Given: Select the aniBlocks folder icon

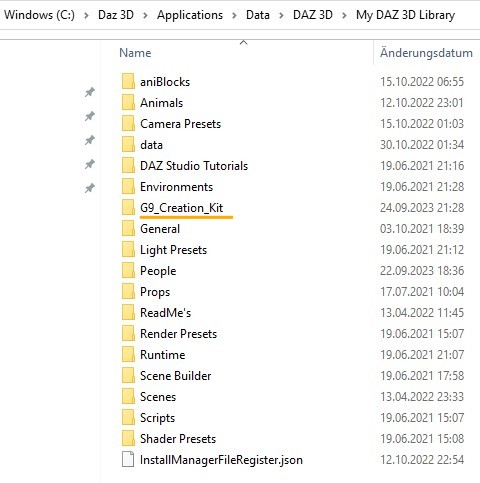Looking at the screenshot, I should tap(128, 82).
